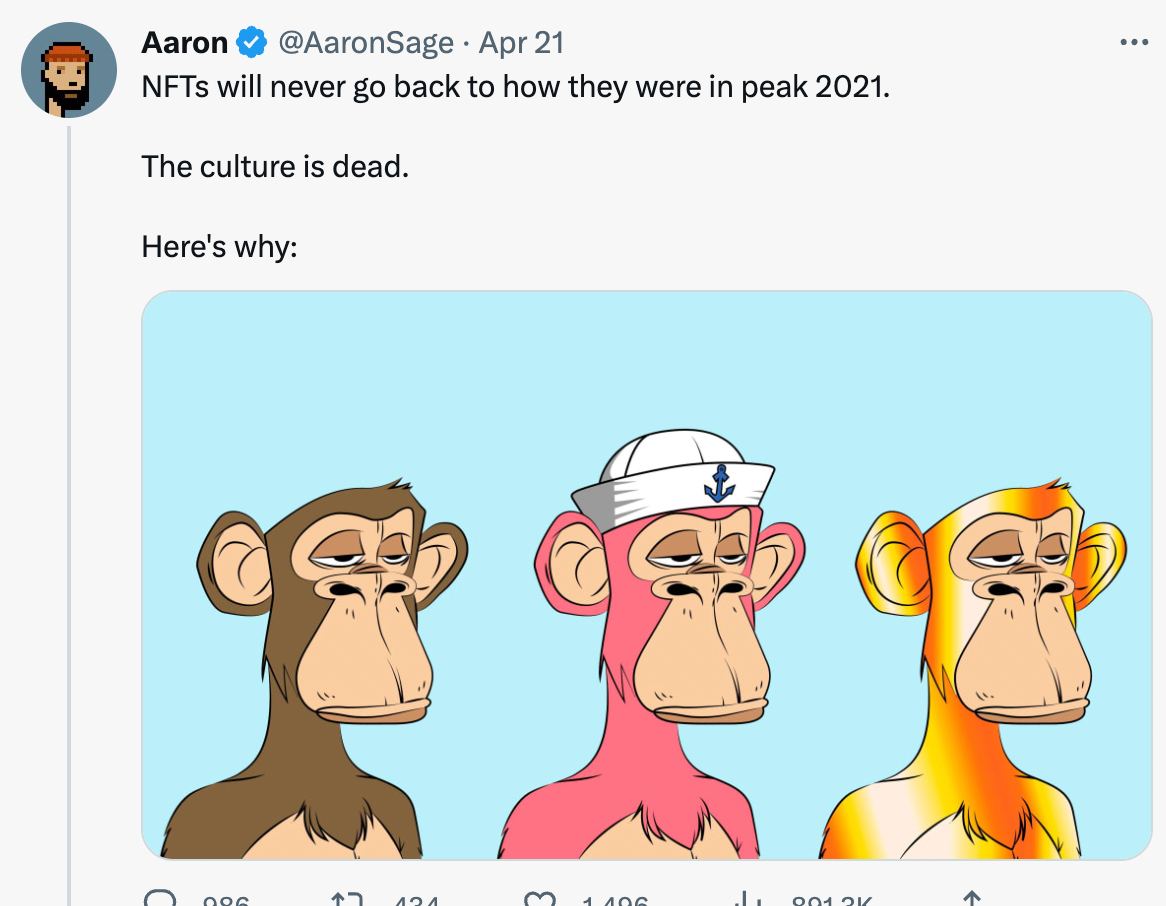Open the Apr 21 timestamp permalink

pyautogui.click(x=521, y=42)
